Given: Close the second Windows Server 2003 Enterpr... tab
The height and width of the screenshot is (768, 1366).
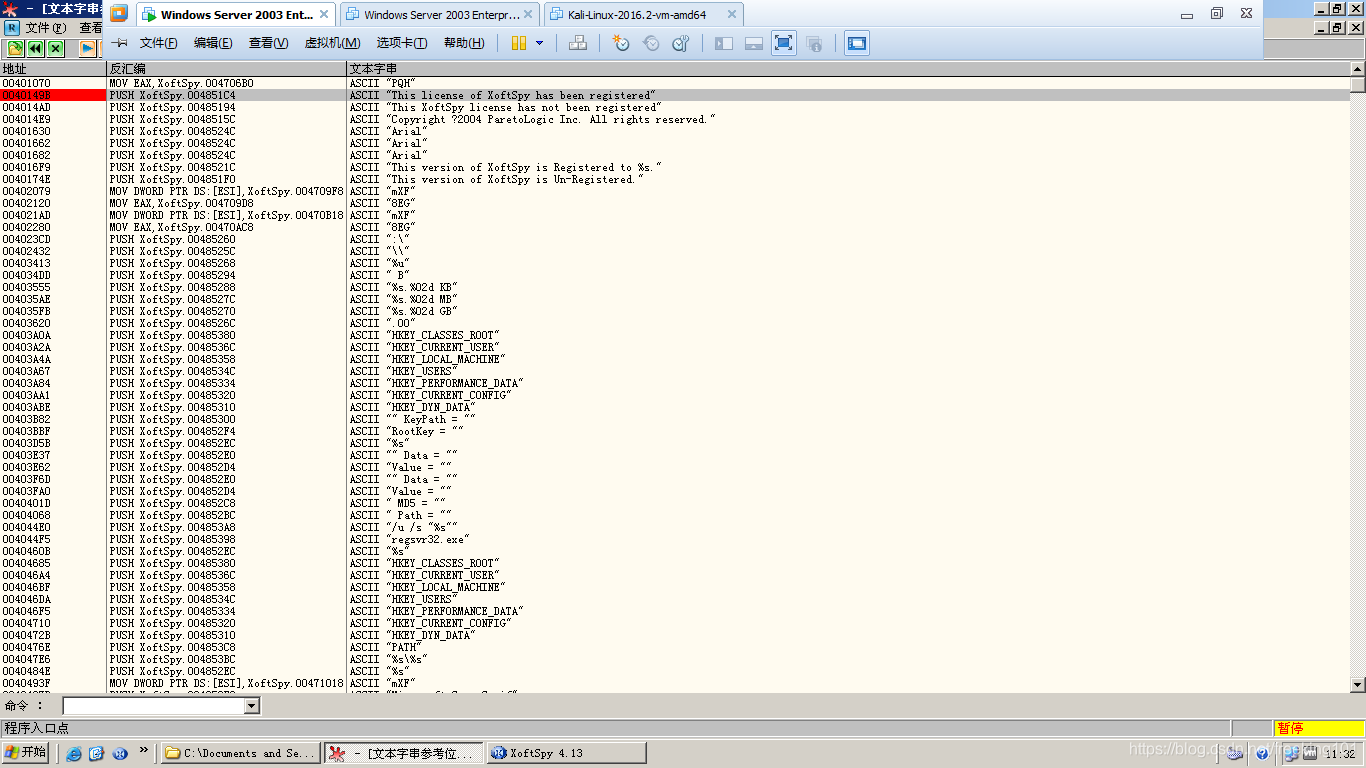Looking at the screenshot, I should tap(530, 15).
